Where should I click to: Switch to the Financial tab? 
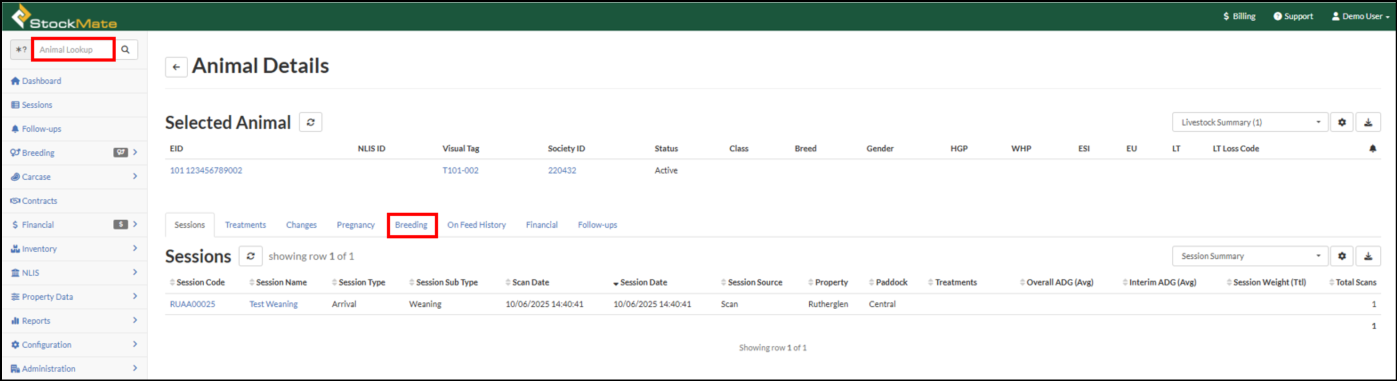click(542, 225)
